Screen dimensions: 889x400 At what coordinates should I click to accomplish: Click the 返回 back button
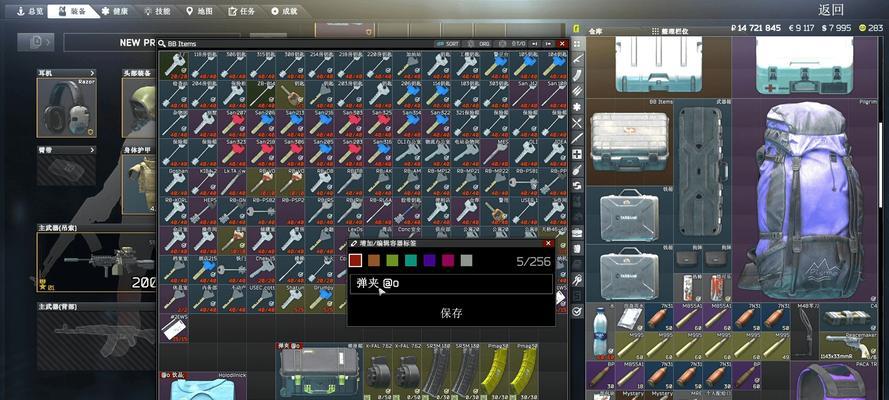[x=831, y=10]
